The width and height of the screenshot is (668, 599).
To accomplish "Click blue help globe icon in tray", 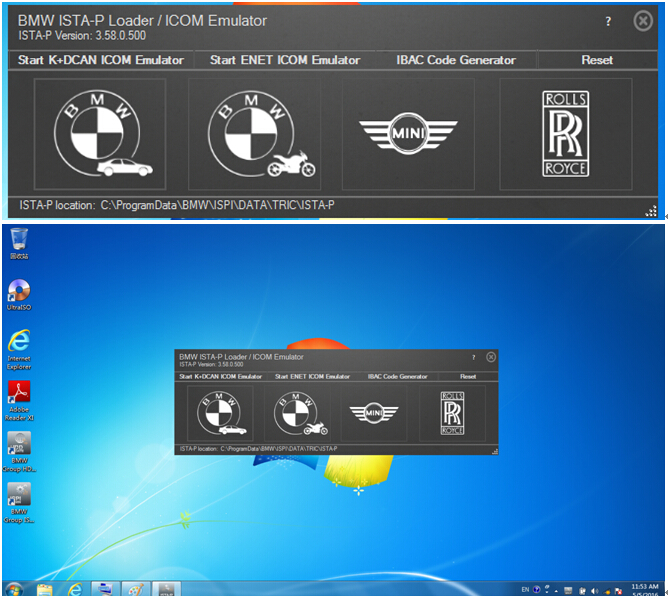I will click(x=537, y=590).
